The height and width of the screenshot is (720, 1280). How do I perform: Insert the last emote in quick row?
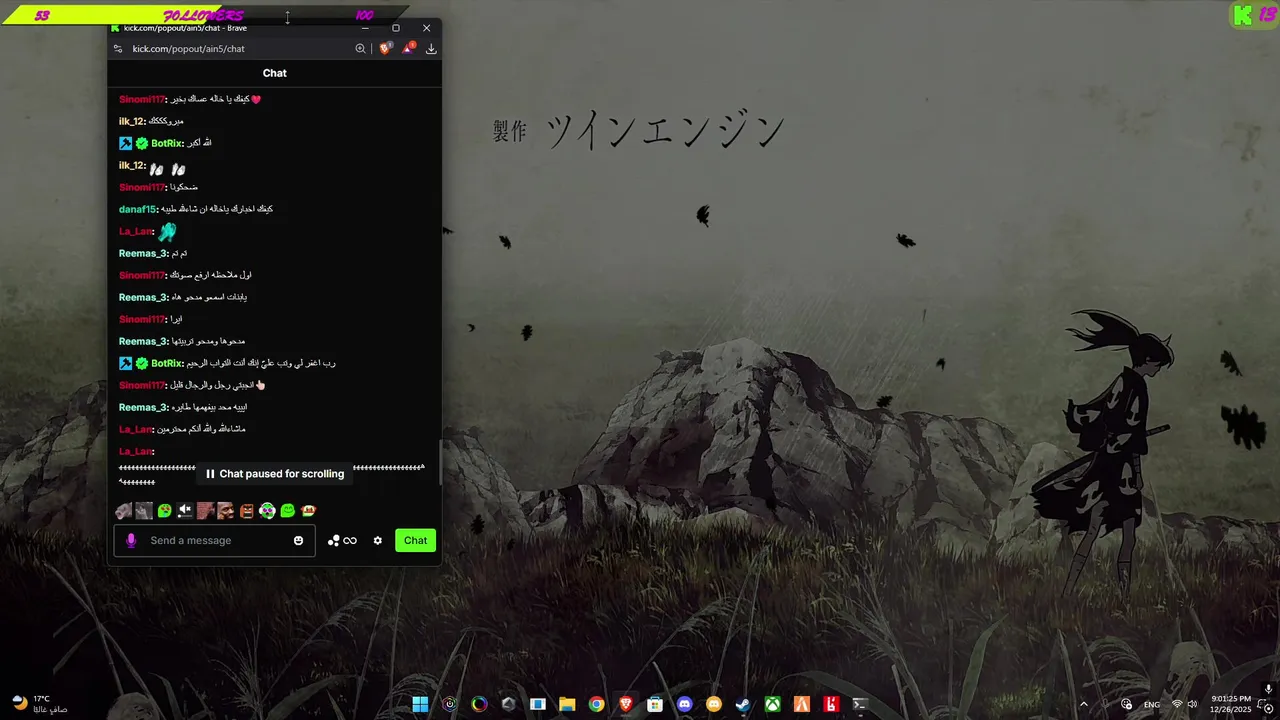coord(308,511)
